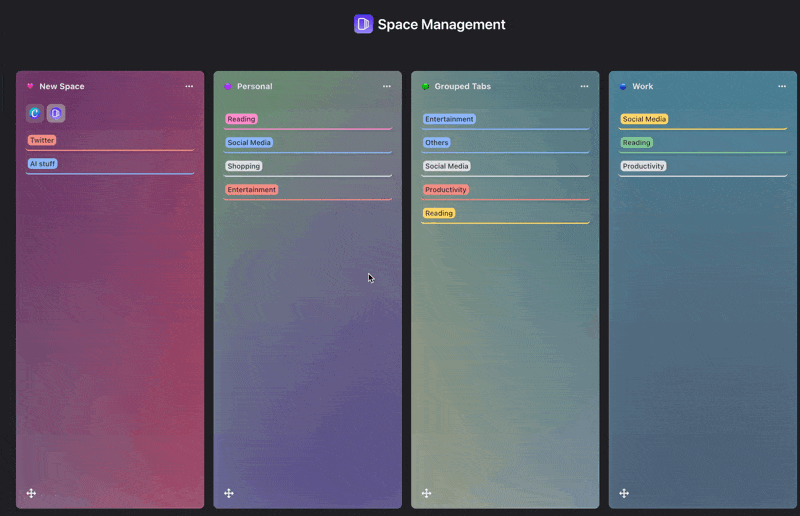This screenshot has height=516, width=800.
Task: Expand the Reading group in Personal
Action: [241, 119]
